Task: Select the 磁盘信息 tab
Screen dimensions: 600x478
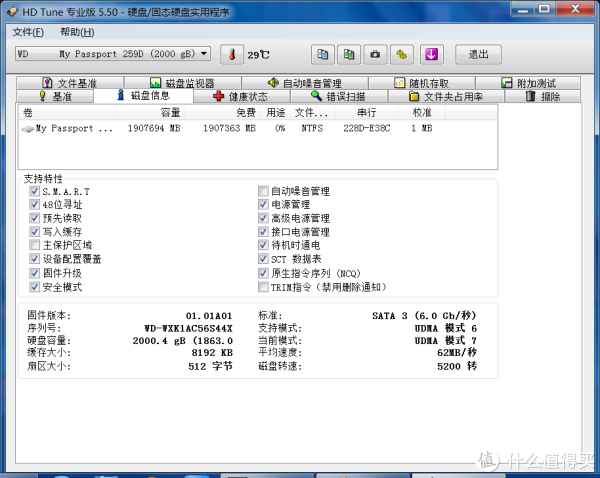Action: [x=143, y=95]
